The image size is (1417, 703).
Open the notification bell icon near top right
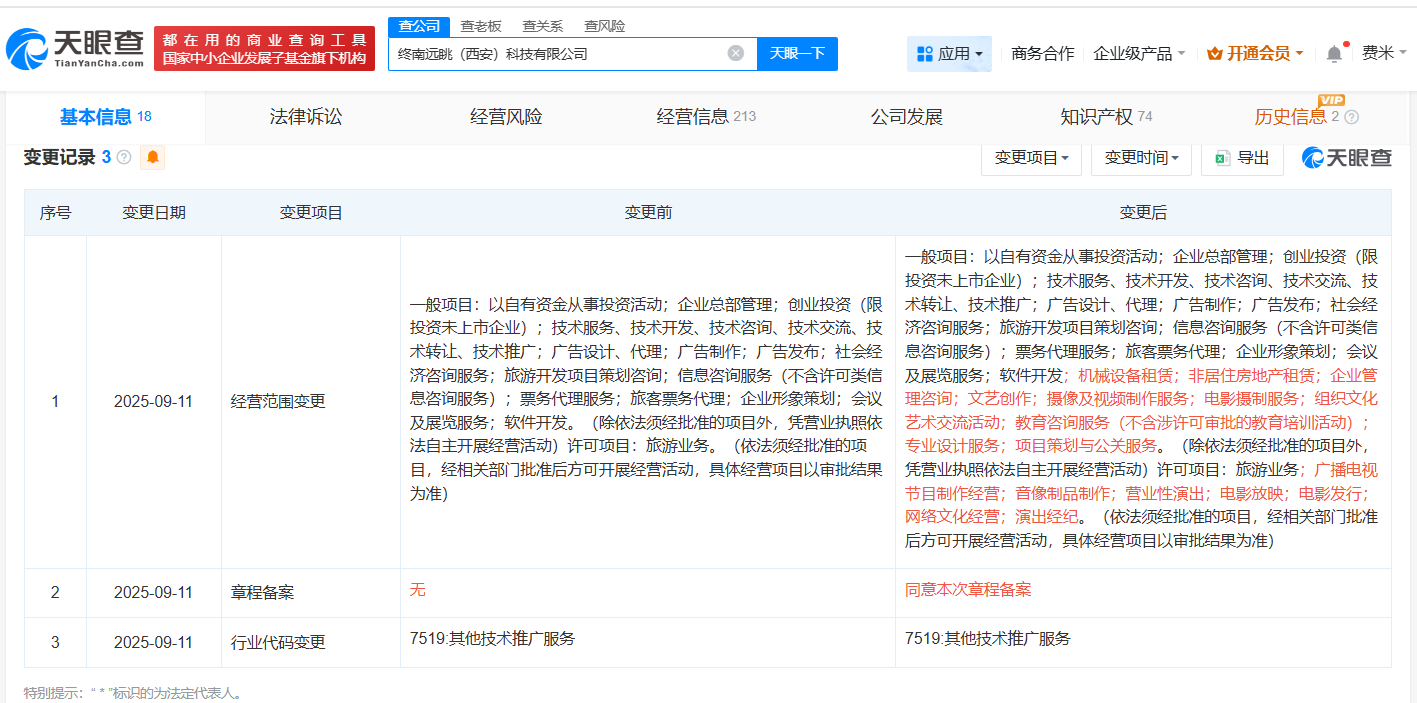pyautogui.click(x=1333, y=53)
